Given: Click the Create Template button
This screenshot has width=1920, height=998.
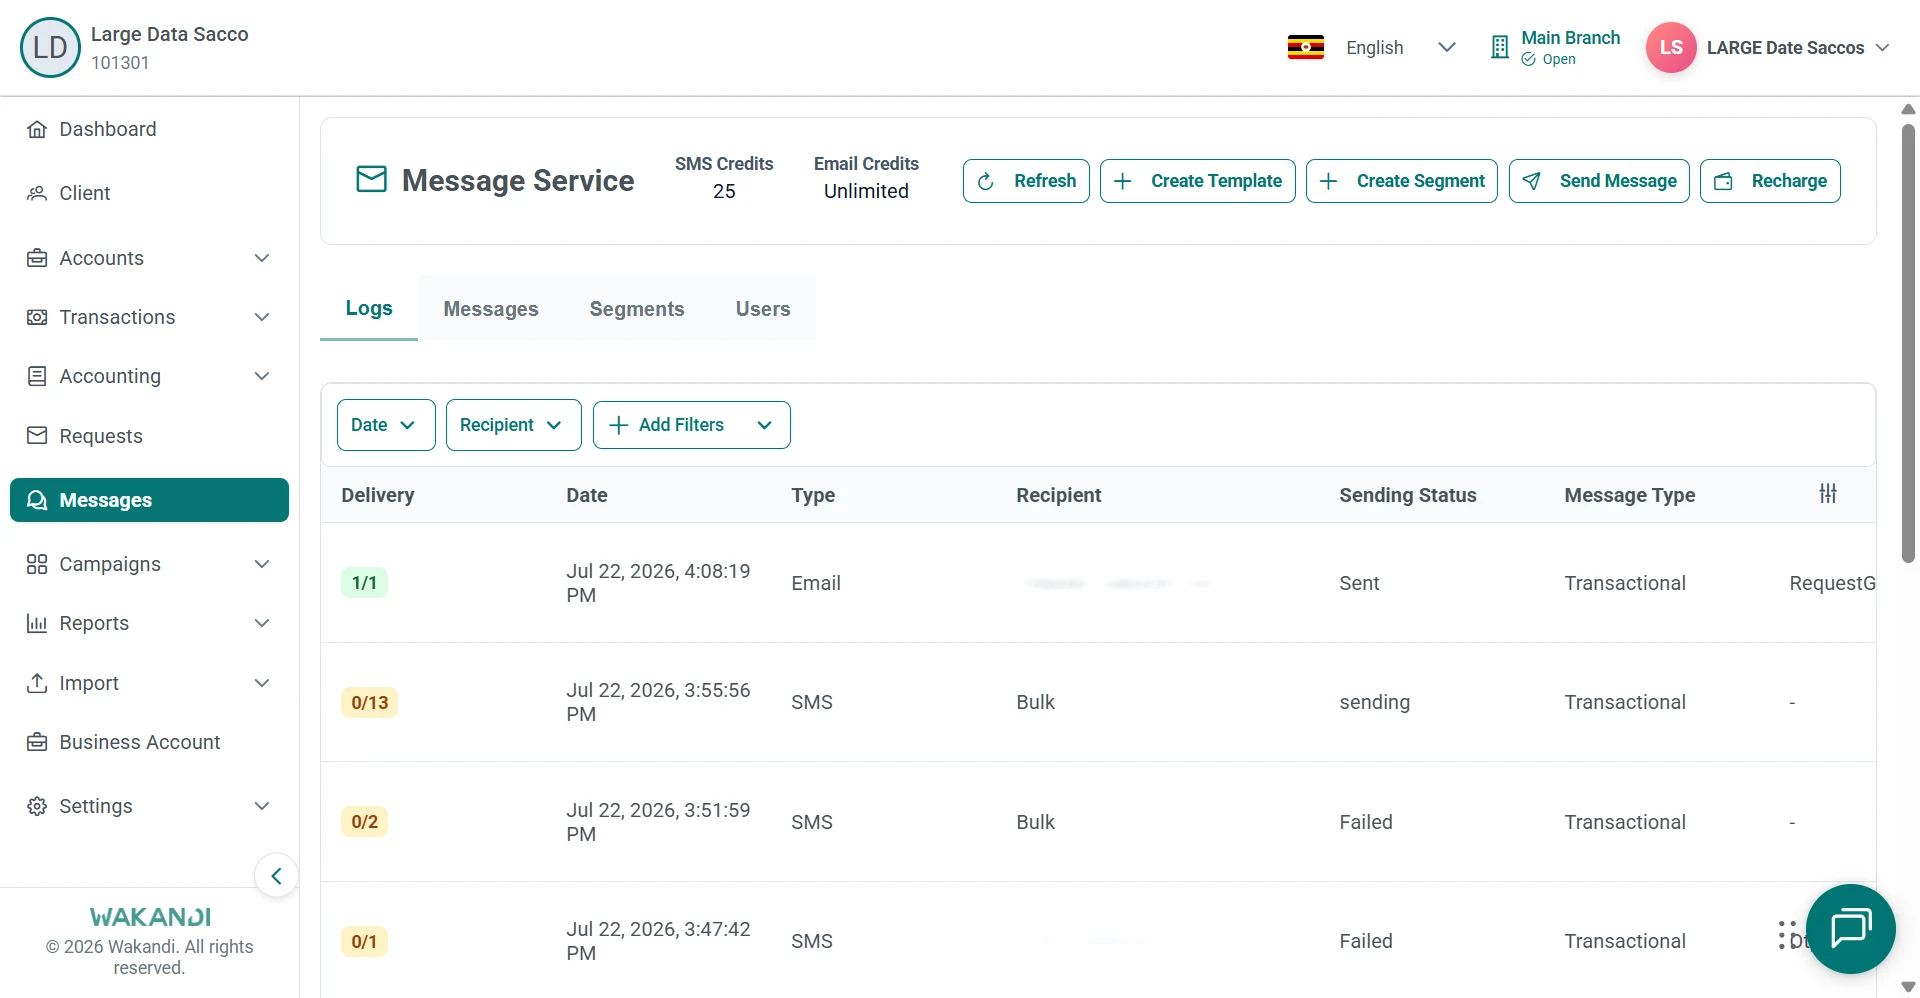Looking at the screenshot, I should [x=1198, y=181].
